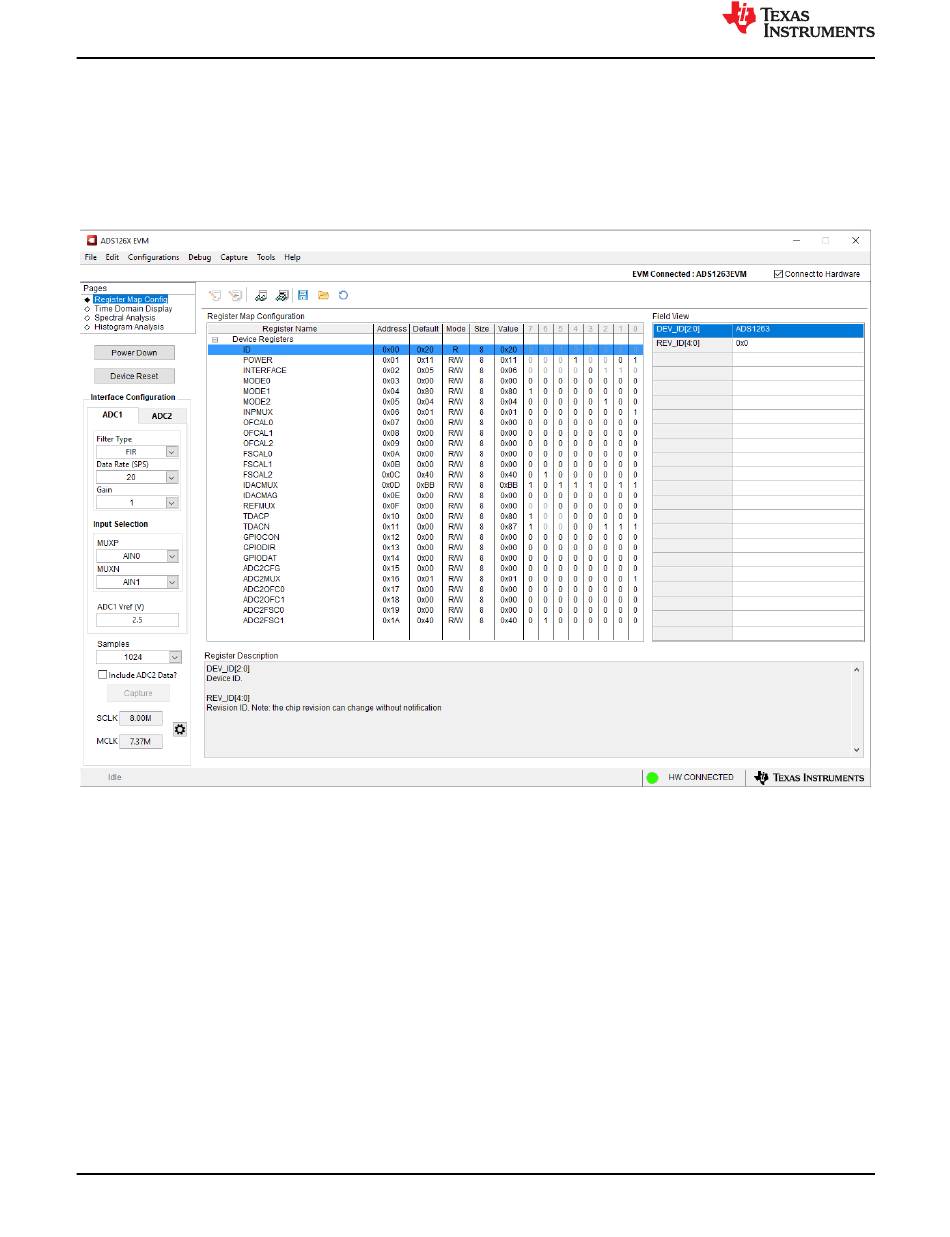This screenshot has height=1237, width=950.
Task: Open the Samples count dropdown
Action: click(175, 657)
